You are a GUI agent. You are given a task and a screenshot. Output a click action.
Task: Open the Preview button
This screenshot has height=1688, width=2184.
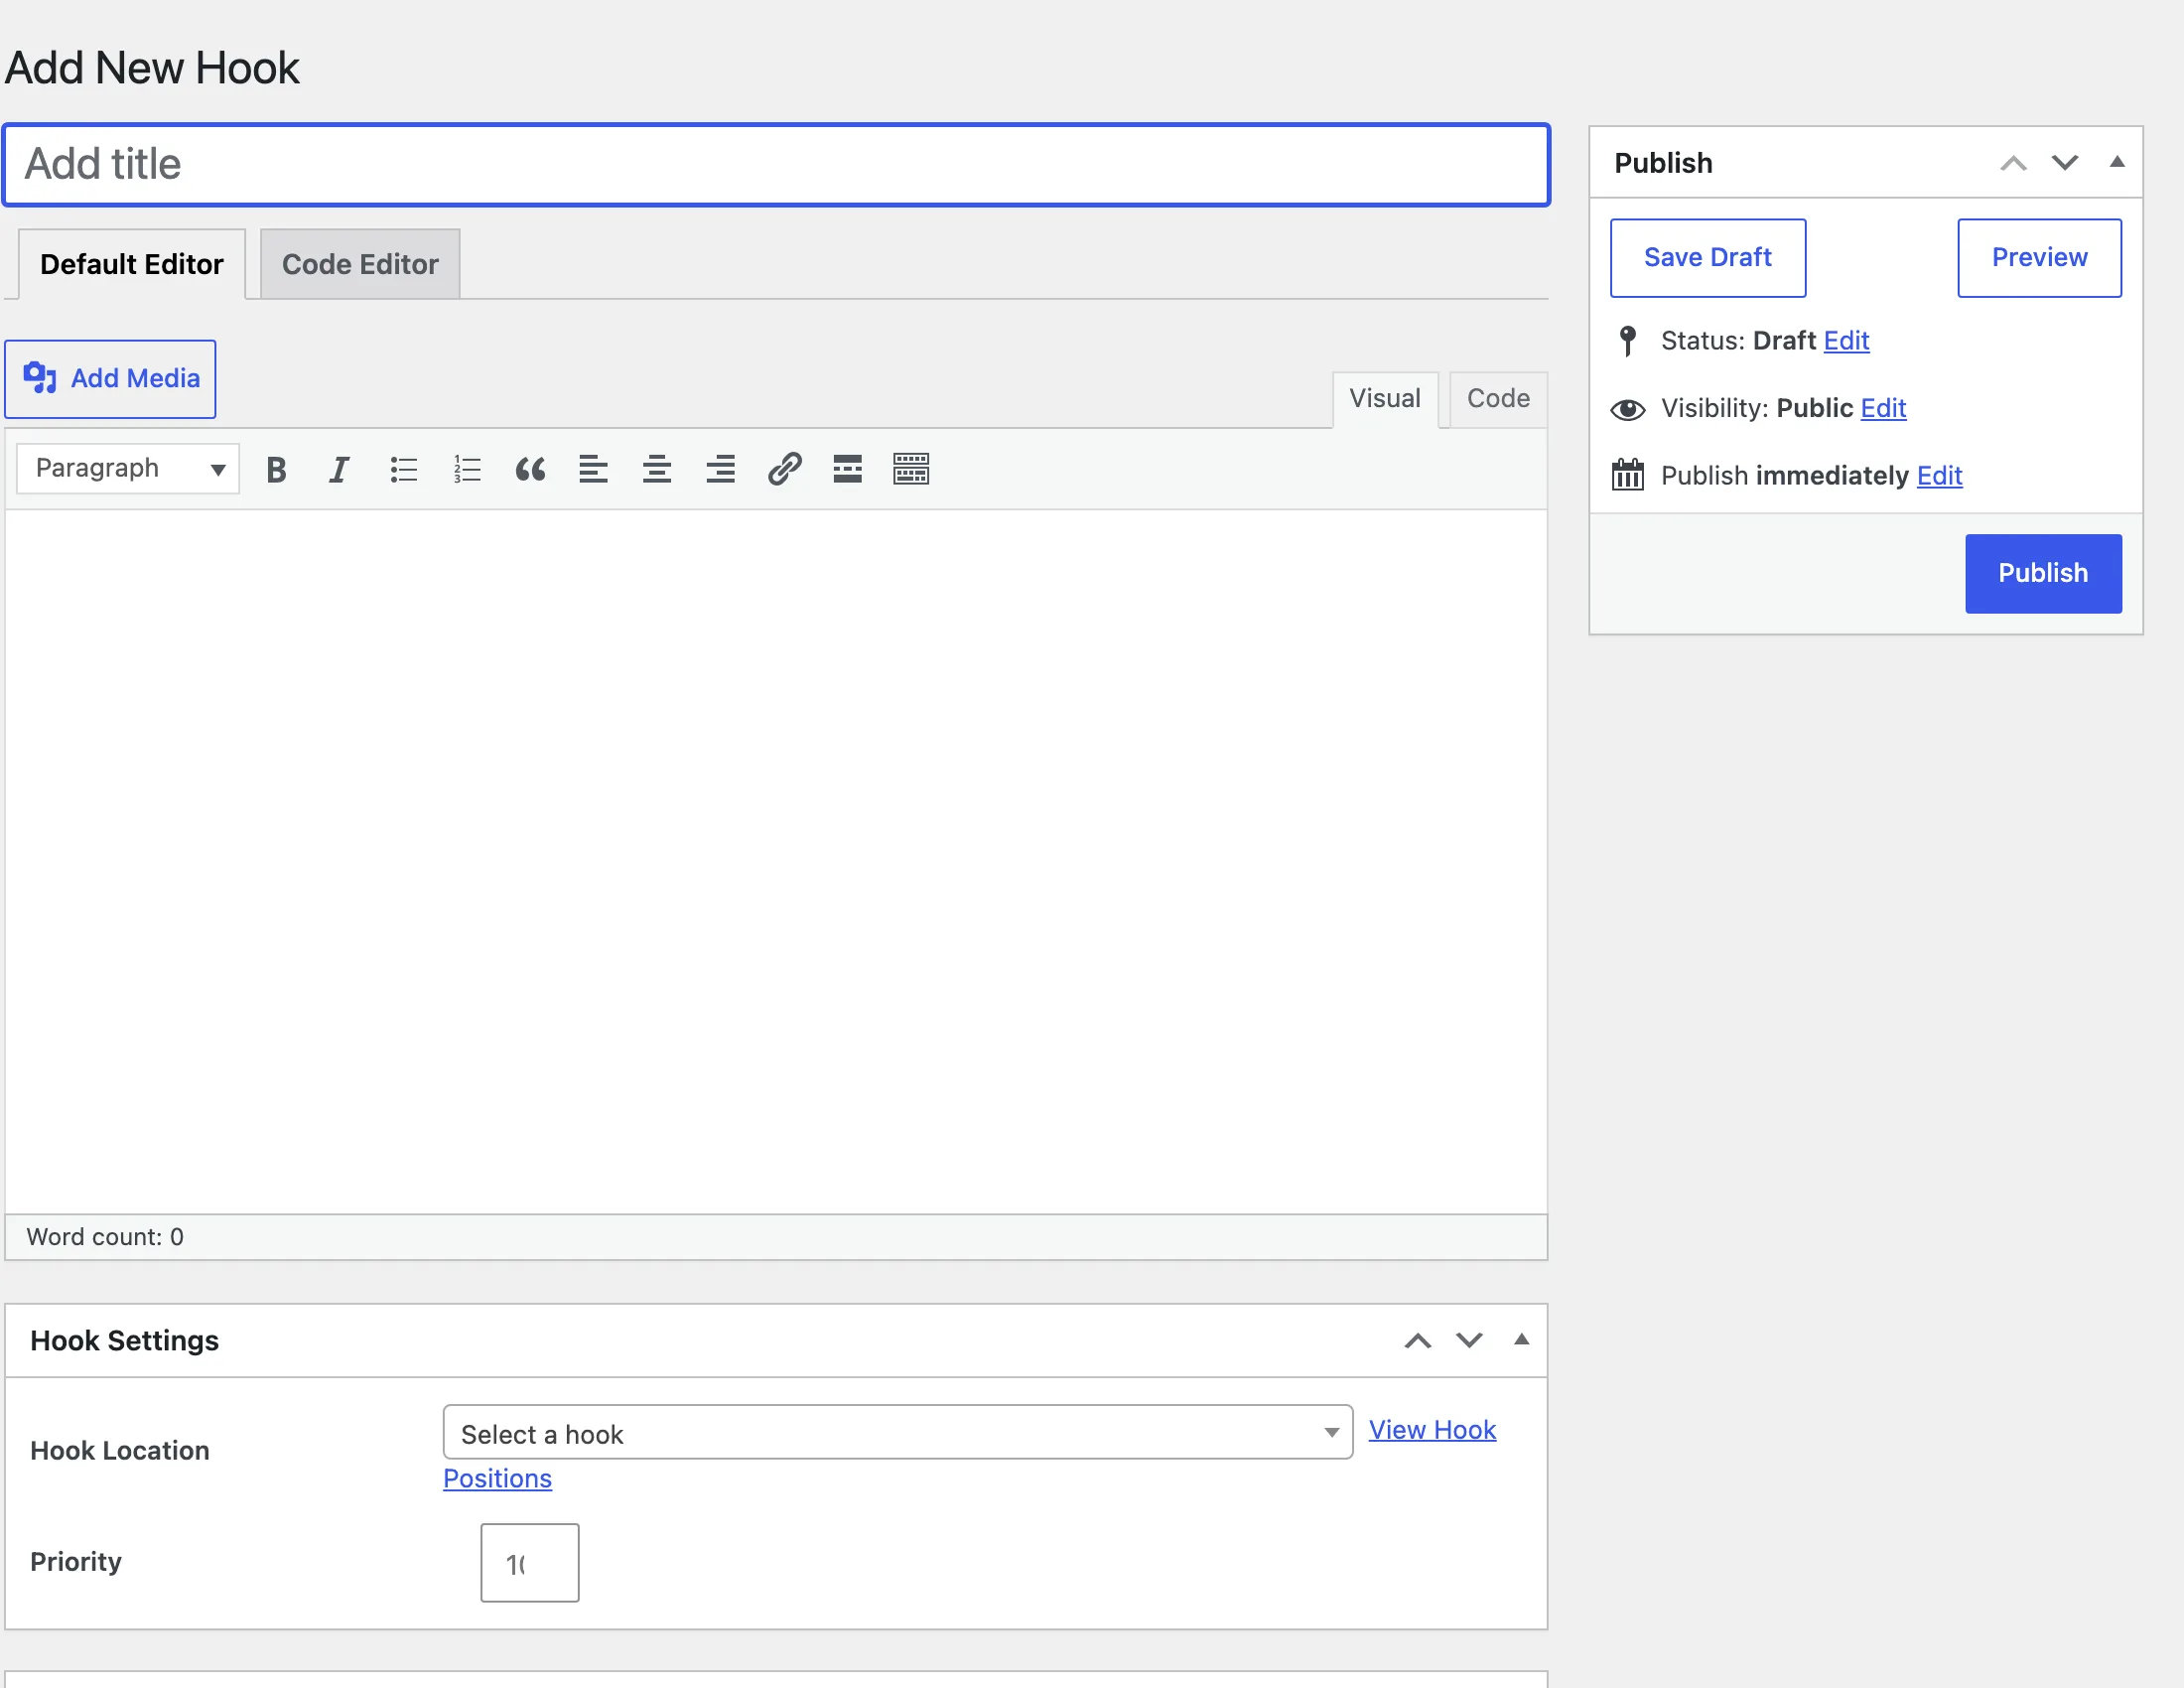click(2039, 258)
